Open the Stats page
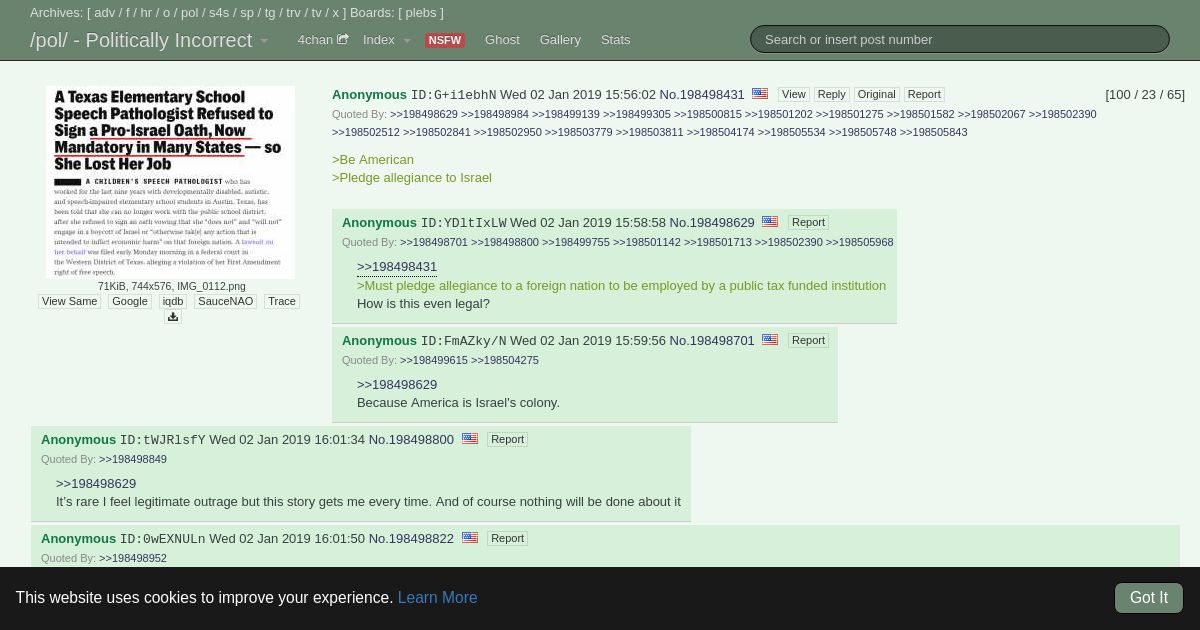The height and width of the screenshot is (630, 1200). [x=615, y=39]
